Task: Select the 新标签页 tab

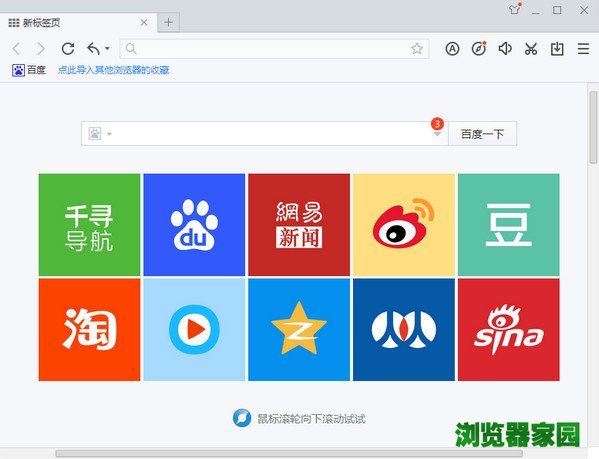Action: 78,23
